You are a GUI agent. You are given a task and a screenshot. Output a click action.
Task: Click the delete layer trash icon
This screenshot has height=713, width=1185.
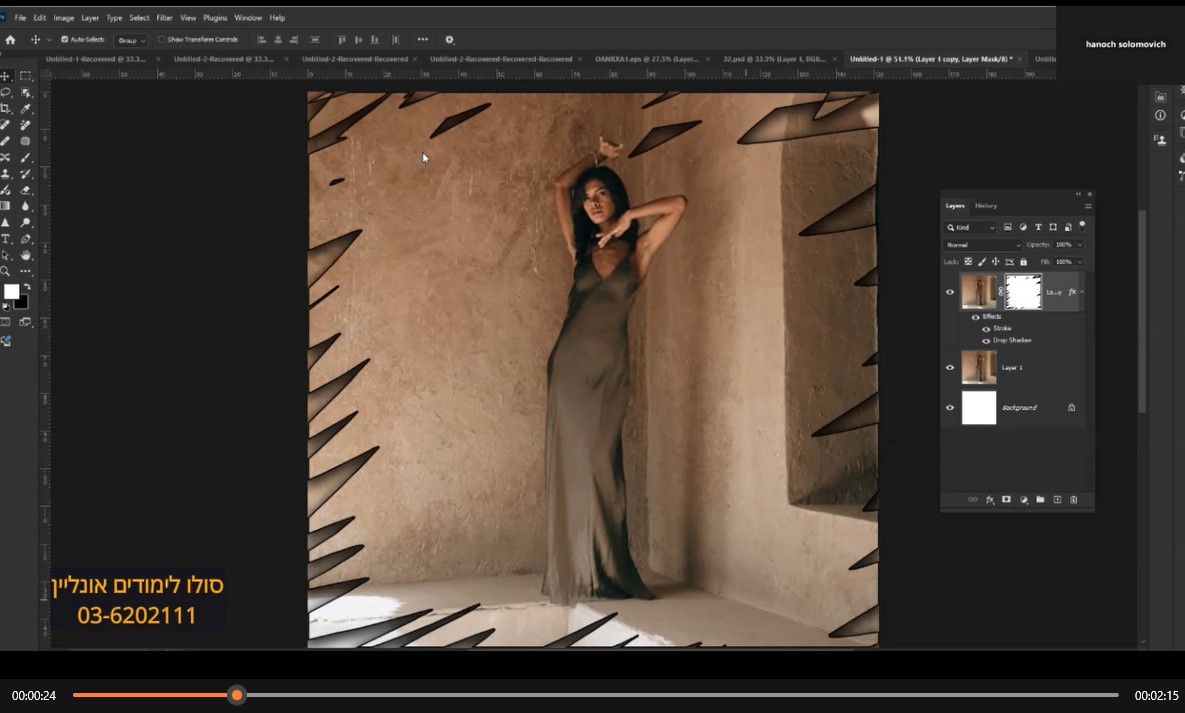point(1074,499)
